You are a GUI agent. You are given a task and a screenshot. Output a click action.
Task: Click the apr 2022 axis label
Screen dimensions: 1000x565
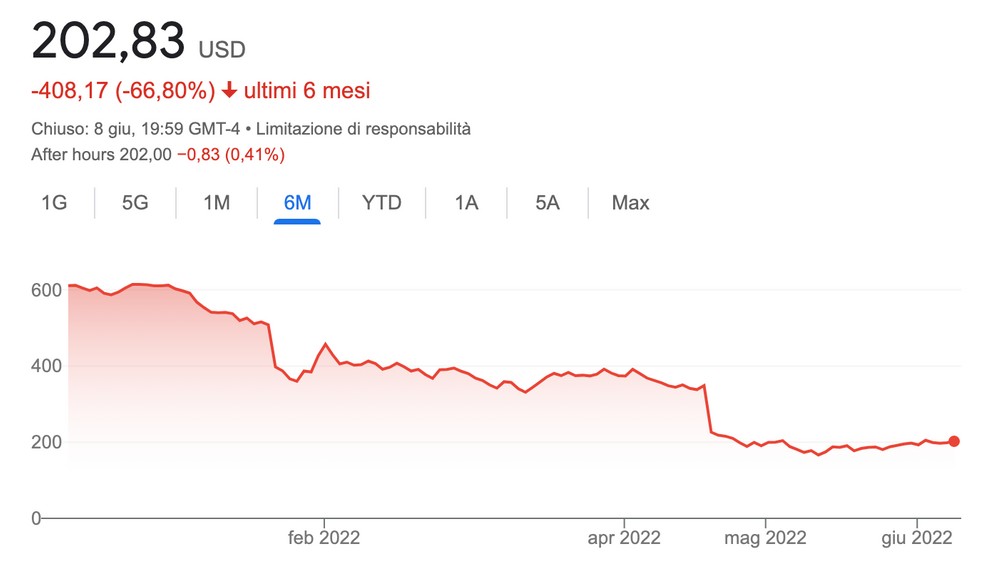coord(624,538)
